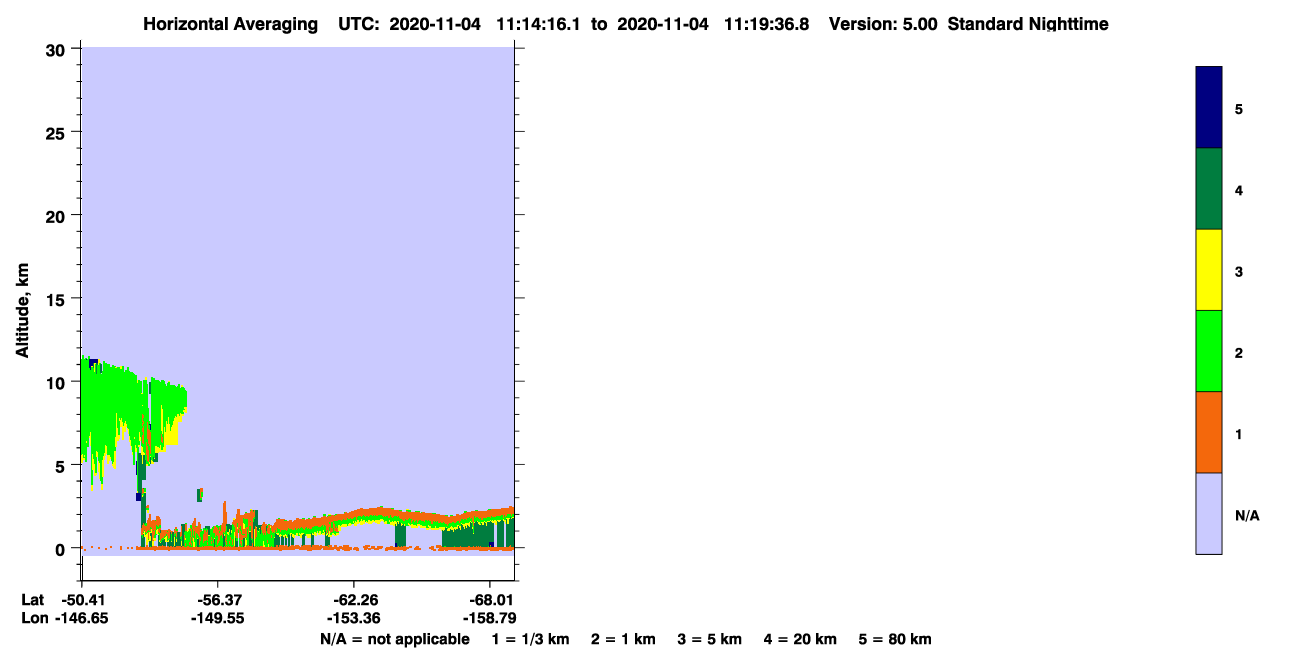Click the '4 = 20 km' legend entry
Image resolution: width=1300 pixels, height=667 pixels.
pyautogui.click(x=799, y=639)
